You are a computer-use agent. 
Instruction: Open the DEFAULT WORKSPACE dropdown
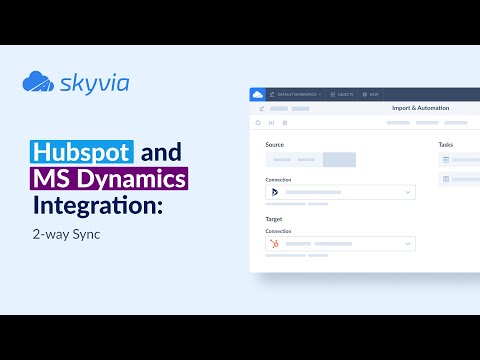point(296,95)
